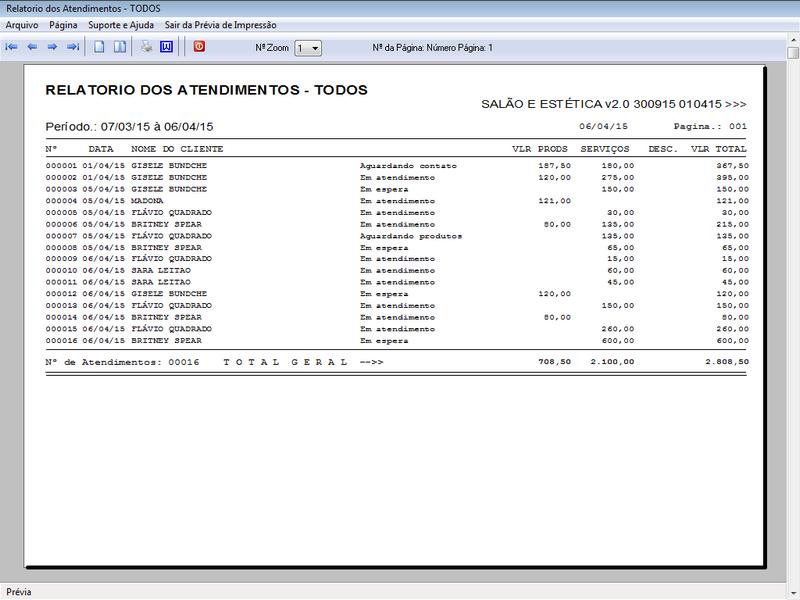Image resolution: width=800 pixels, height=600 pixels.
Task: Open the Página menu
Action: (63, 24)
